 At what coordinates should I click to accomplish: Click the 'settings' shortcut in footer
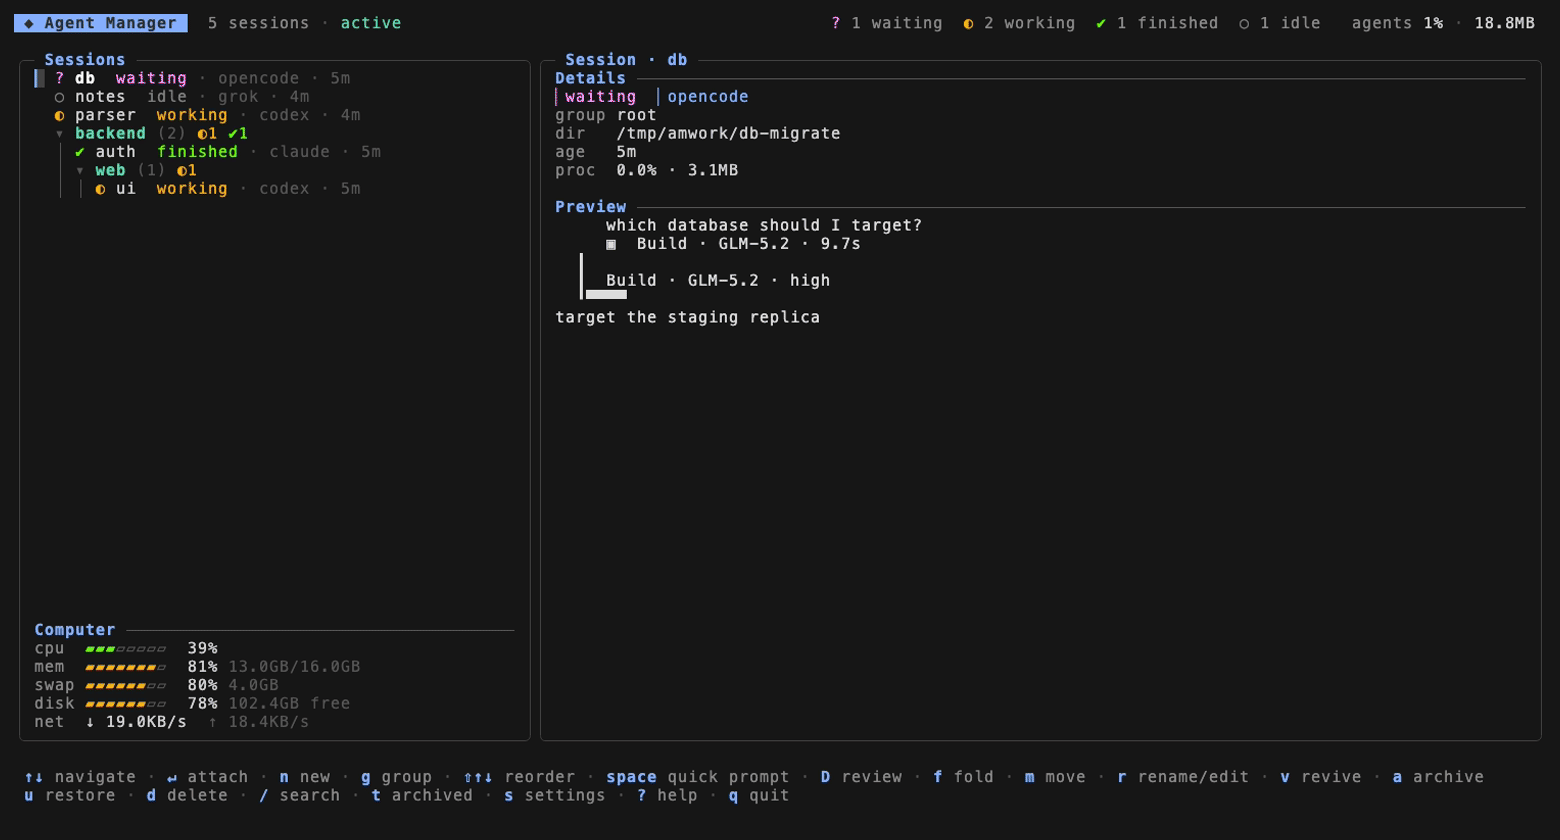click(554, 796)
